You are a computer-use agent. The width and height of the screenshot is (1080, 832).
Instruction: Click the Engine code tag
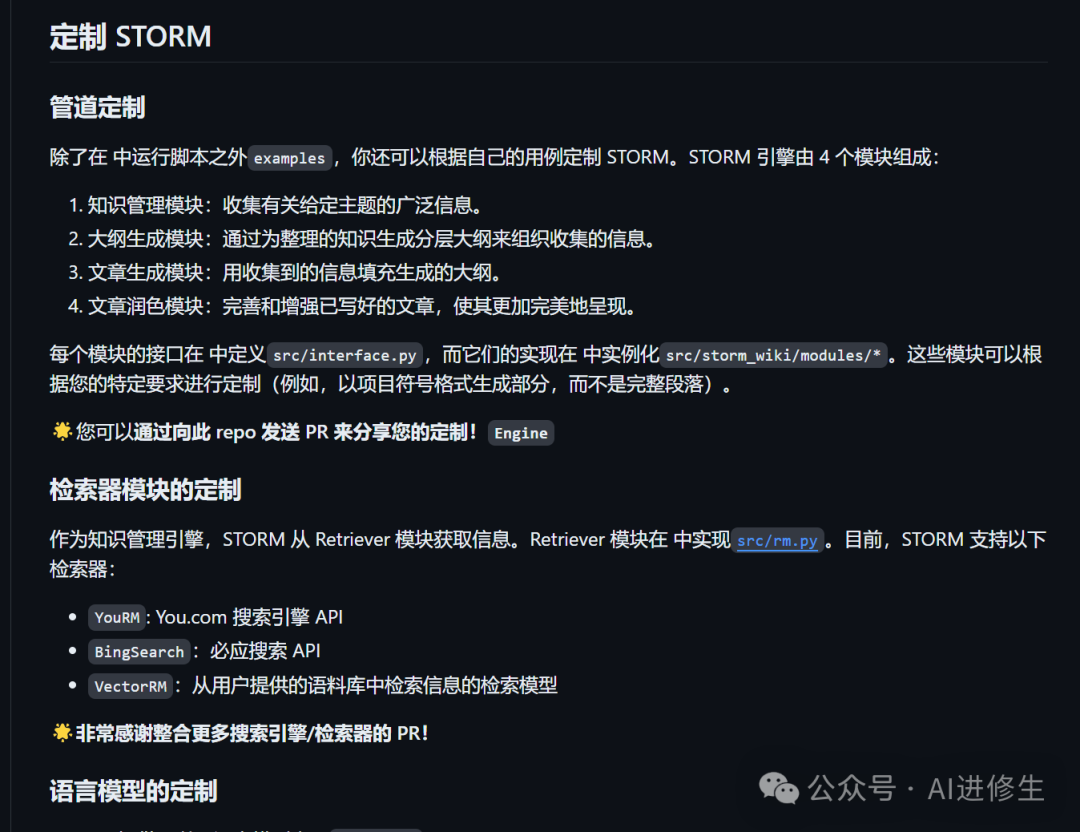(x=521, y=433)
